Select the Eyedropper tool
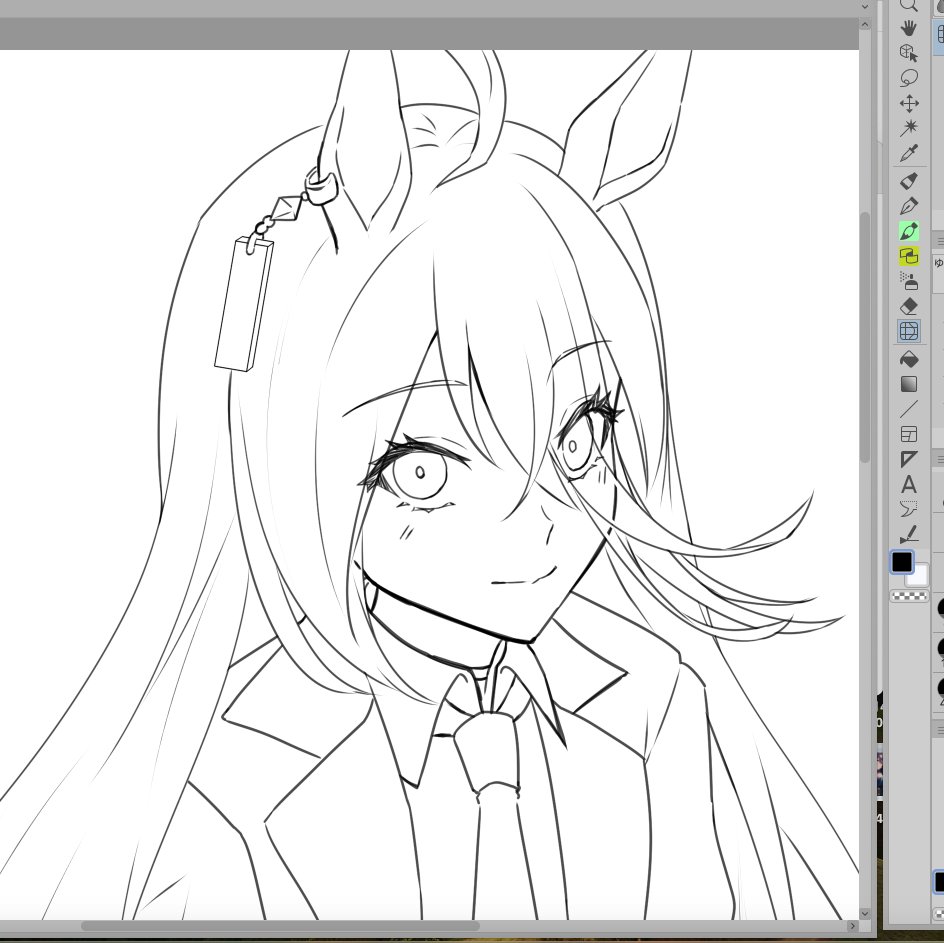 908,154
